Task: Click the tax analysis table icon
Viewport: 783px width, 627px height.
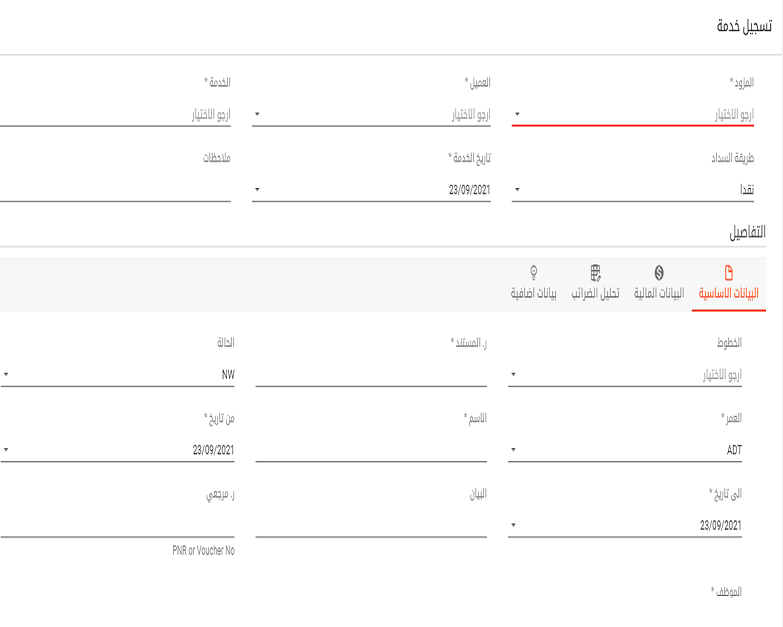Action: 595,272
